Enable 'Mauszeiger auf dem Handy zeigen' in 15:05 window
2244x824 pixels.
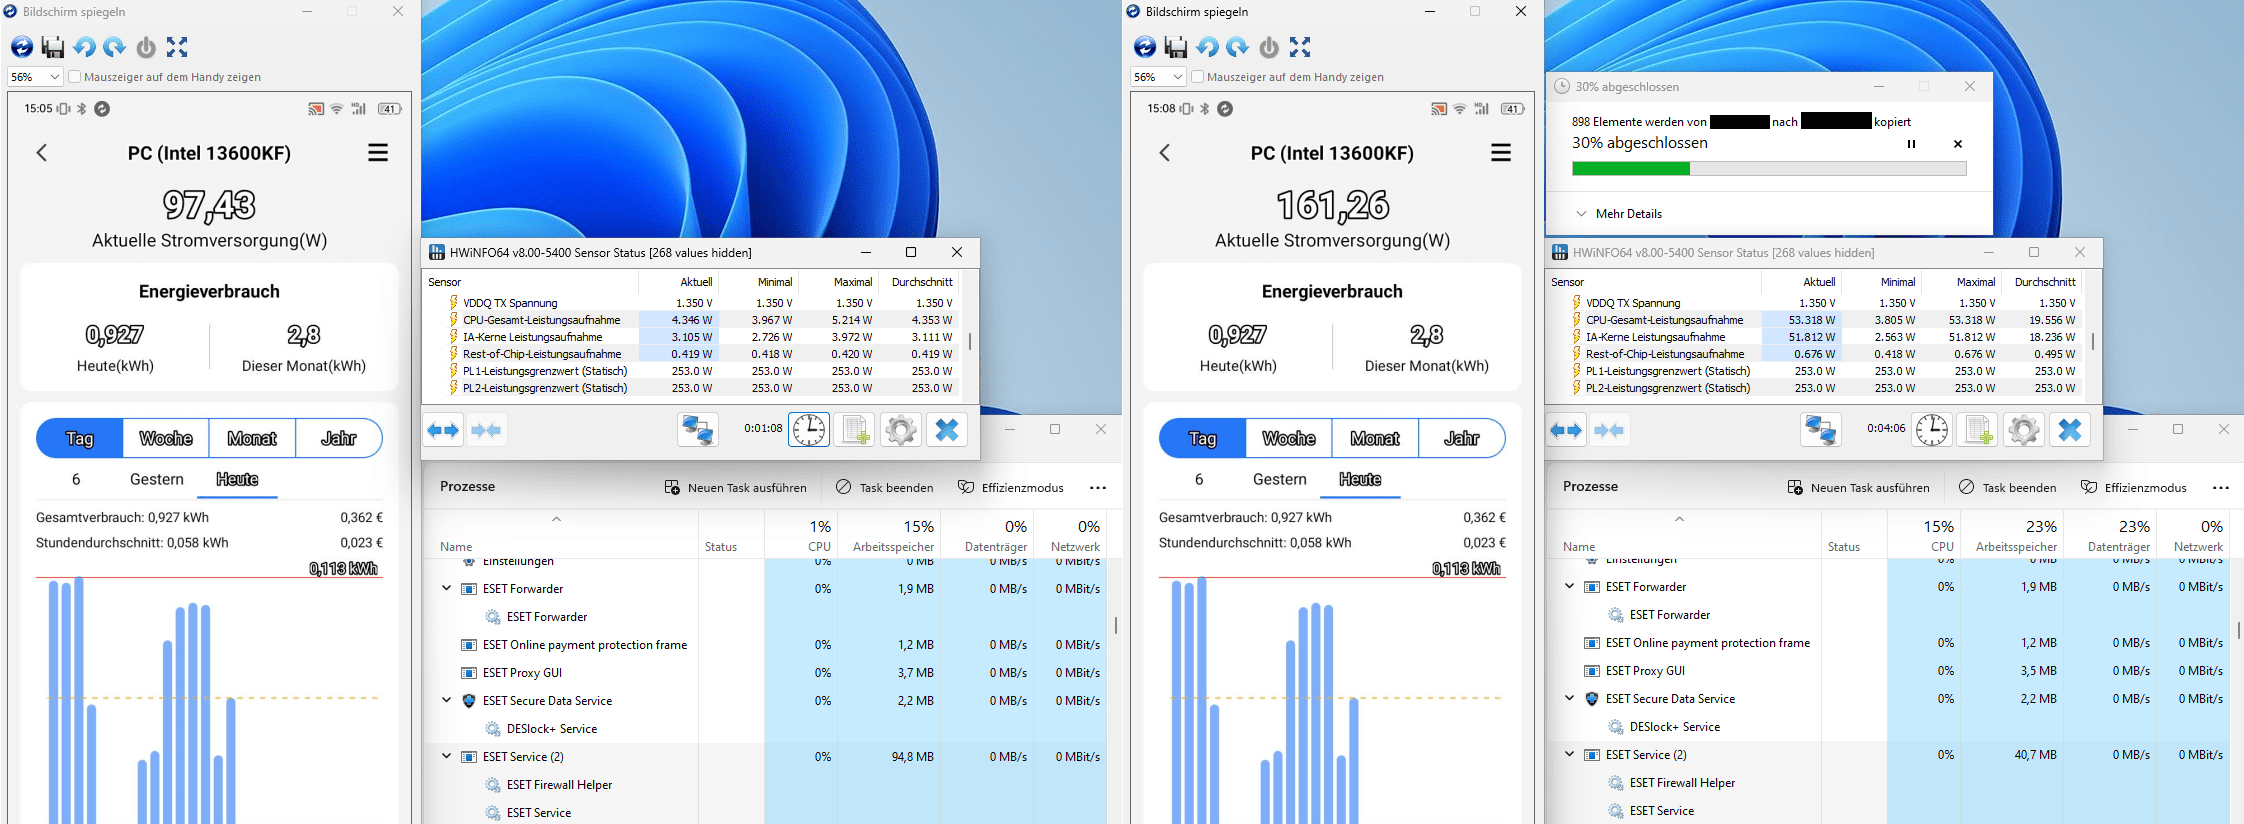click(x=75, y=77)
